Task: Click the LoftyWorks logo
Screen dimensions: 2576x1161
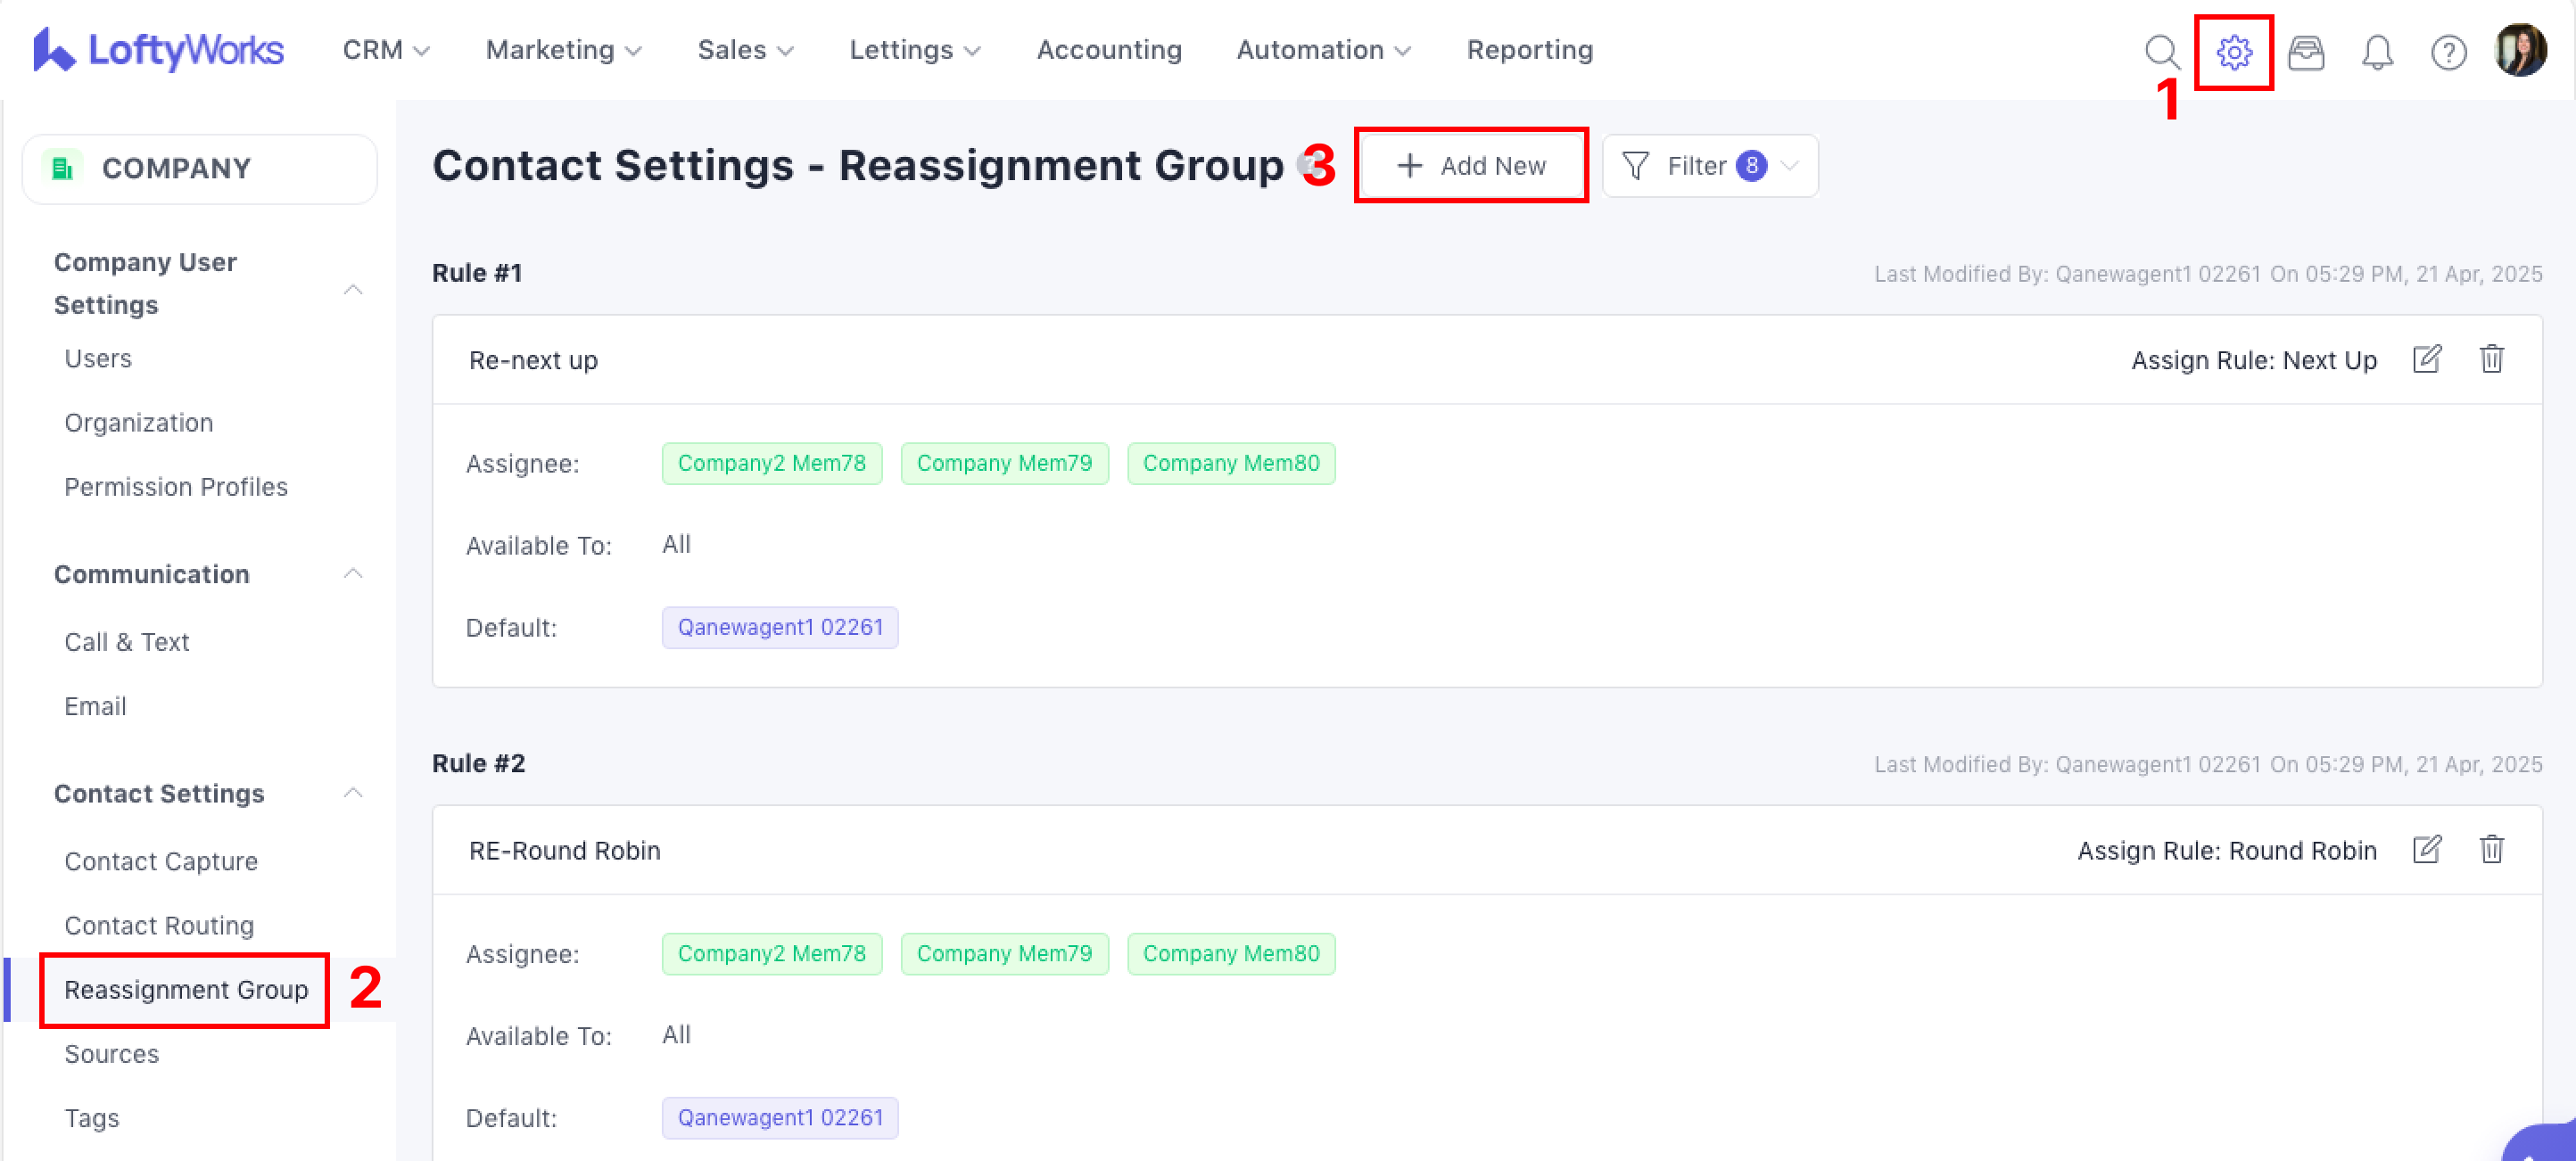Action: pyautogui.click(x=159, y=50)
